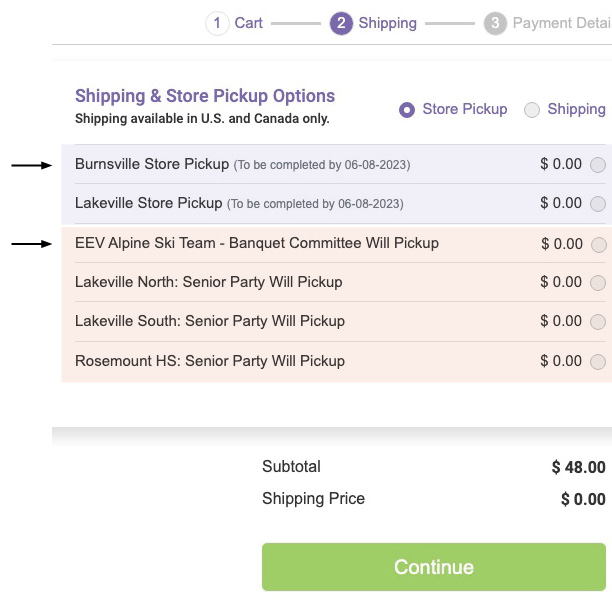The image size is (612, 608).
Task: Choose Burnsville Store Pickup radio button
Action: coord(598,165)
